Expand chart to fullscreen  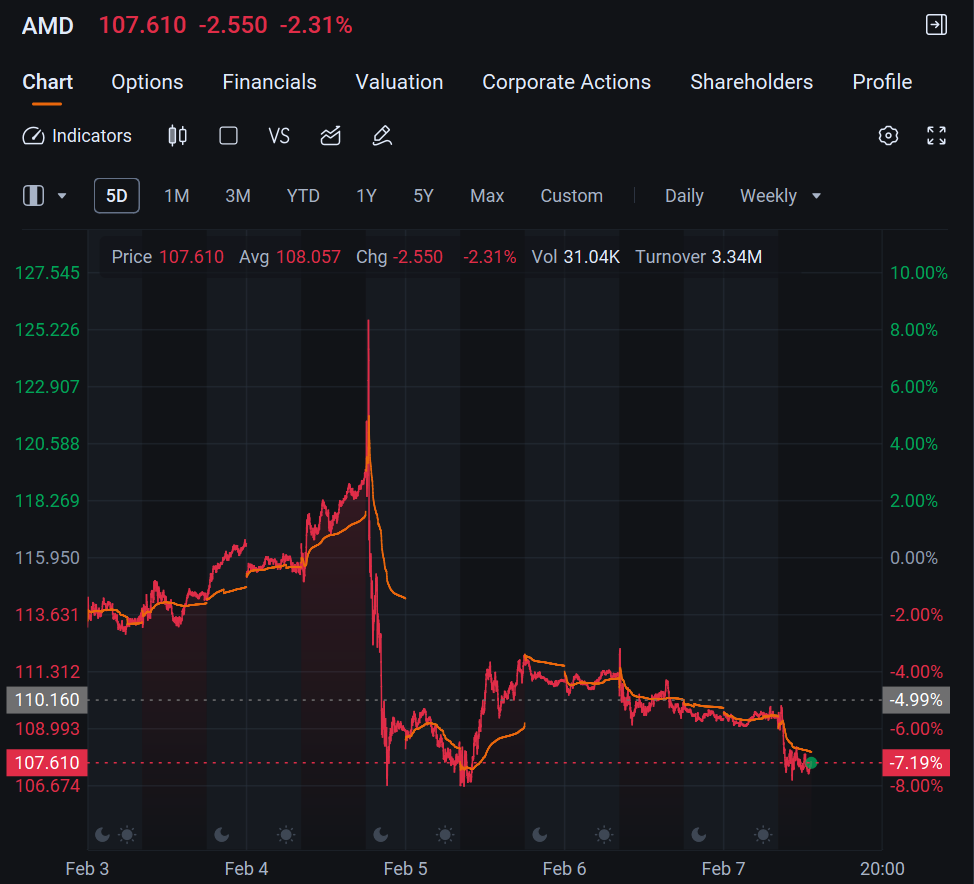point(936,135)
